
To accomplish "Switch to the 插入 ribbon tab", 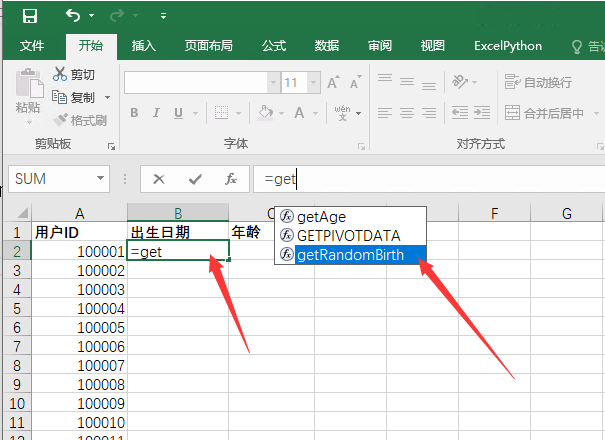I will (144, 46).
